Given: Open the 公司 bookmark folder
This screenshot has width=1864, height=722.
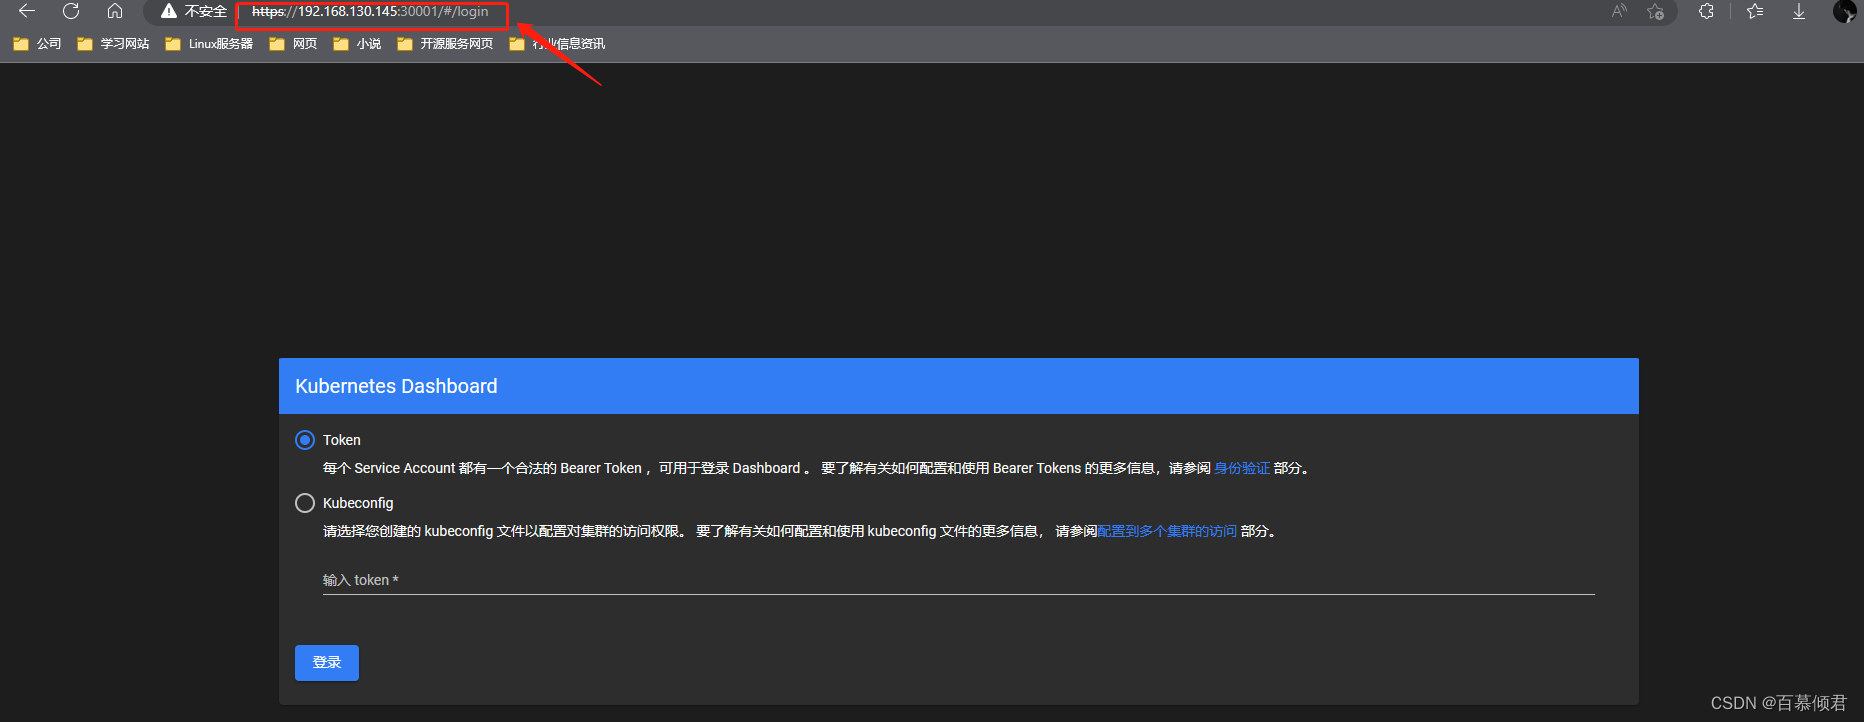Looking at the screenshot, I should 37,44.
